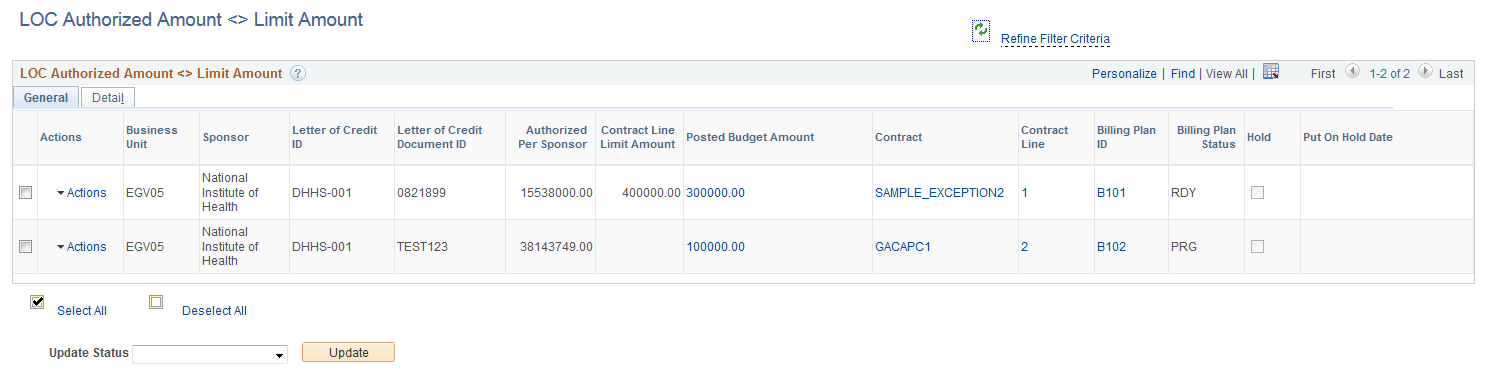
Task: Open the grid help question-mark icon
Action: [x=297, y=73]
